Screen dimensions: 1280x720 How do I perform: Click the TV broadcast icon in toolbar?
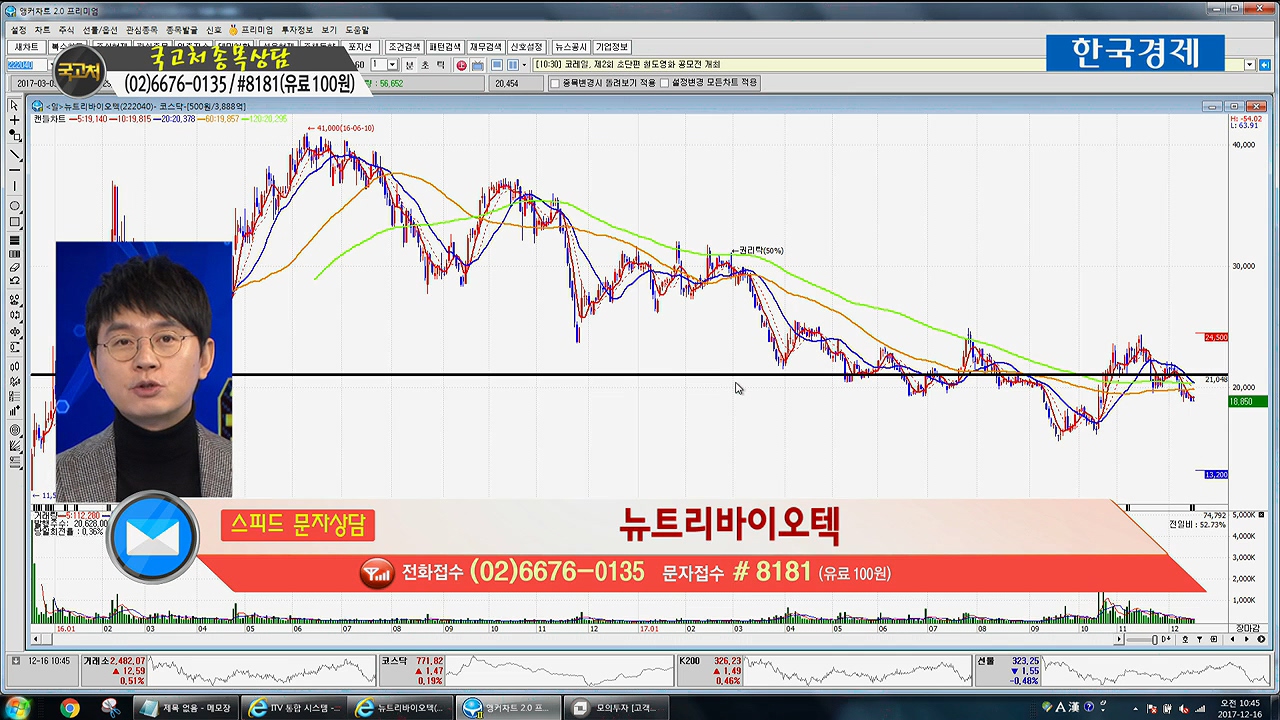tap(478, 65)
